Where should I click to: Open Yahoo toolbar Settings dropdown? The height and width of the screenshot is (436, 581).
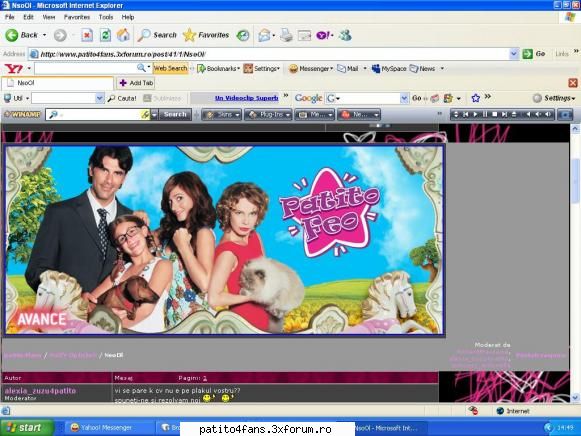(262, 69)
